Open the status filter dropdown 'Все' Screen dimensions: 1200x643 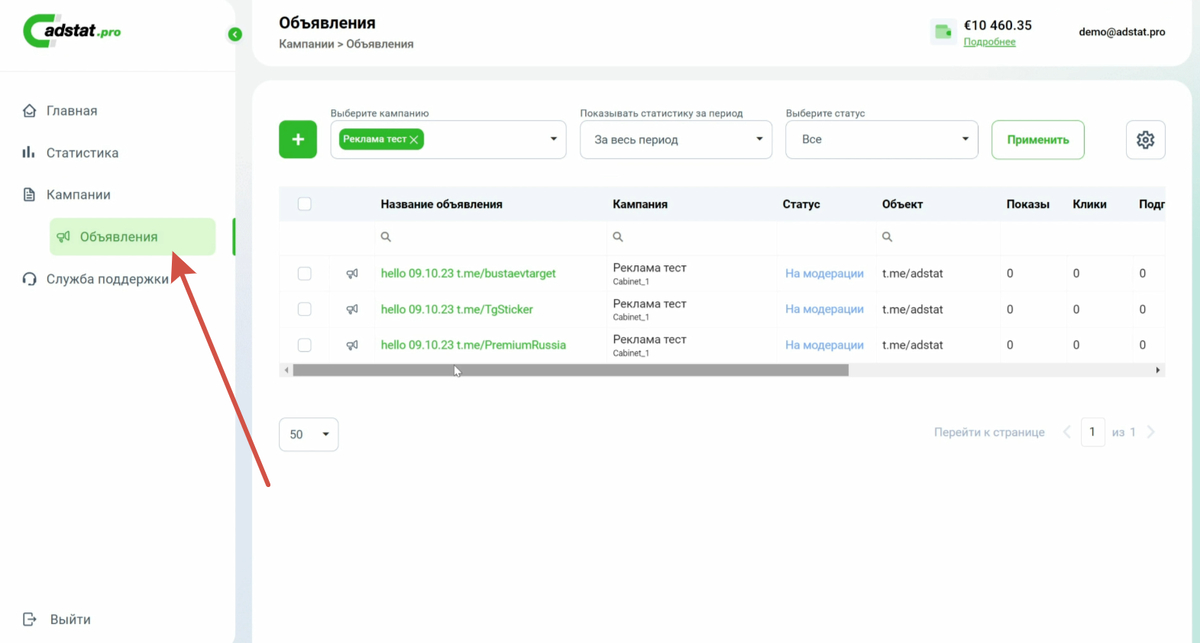(x=881, y=140)
